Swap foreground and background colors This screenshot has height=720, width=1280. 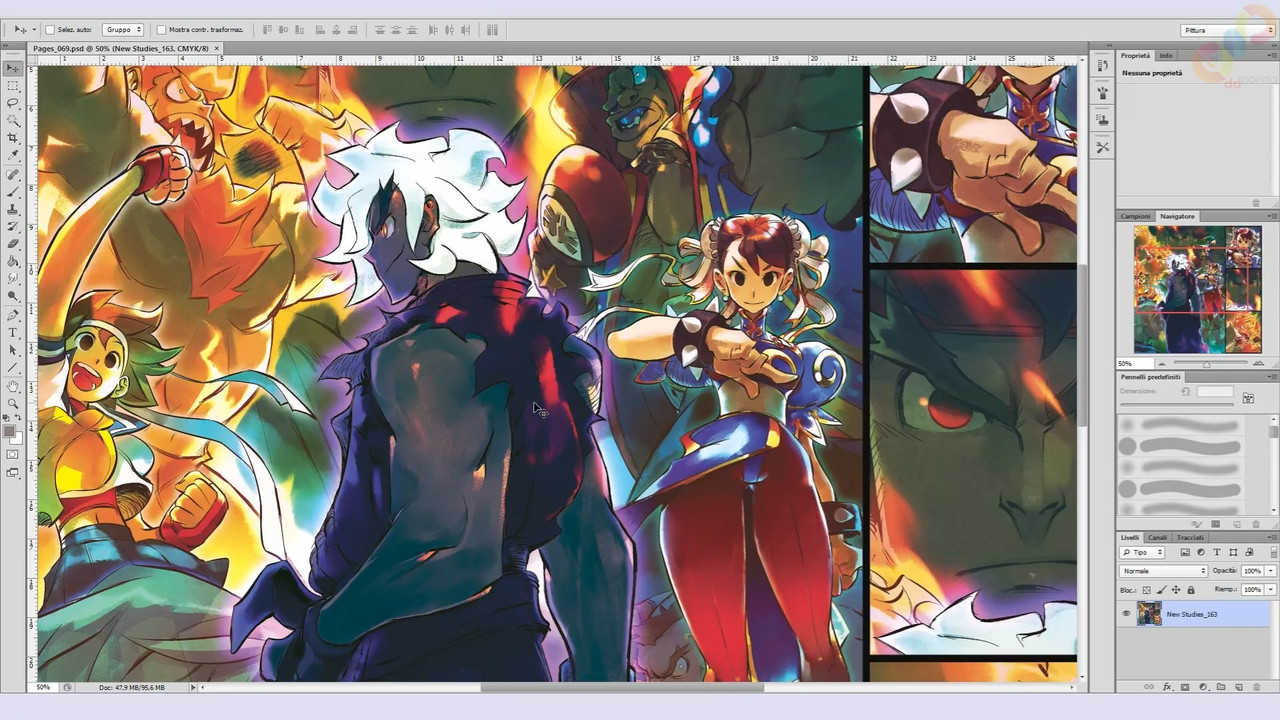[x=18, y=418]
